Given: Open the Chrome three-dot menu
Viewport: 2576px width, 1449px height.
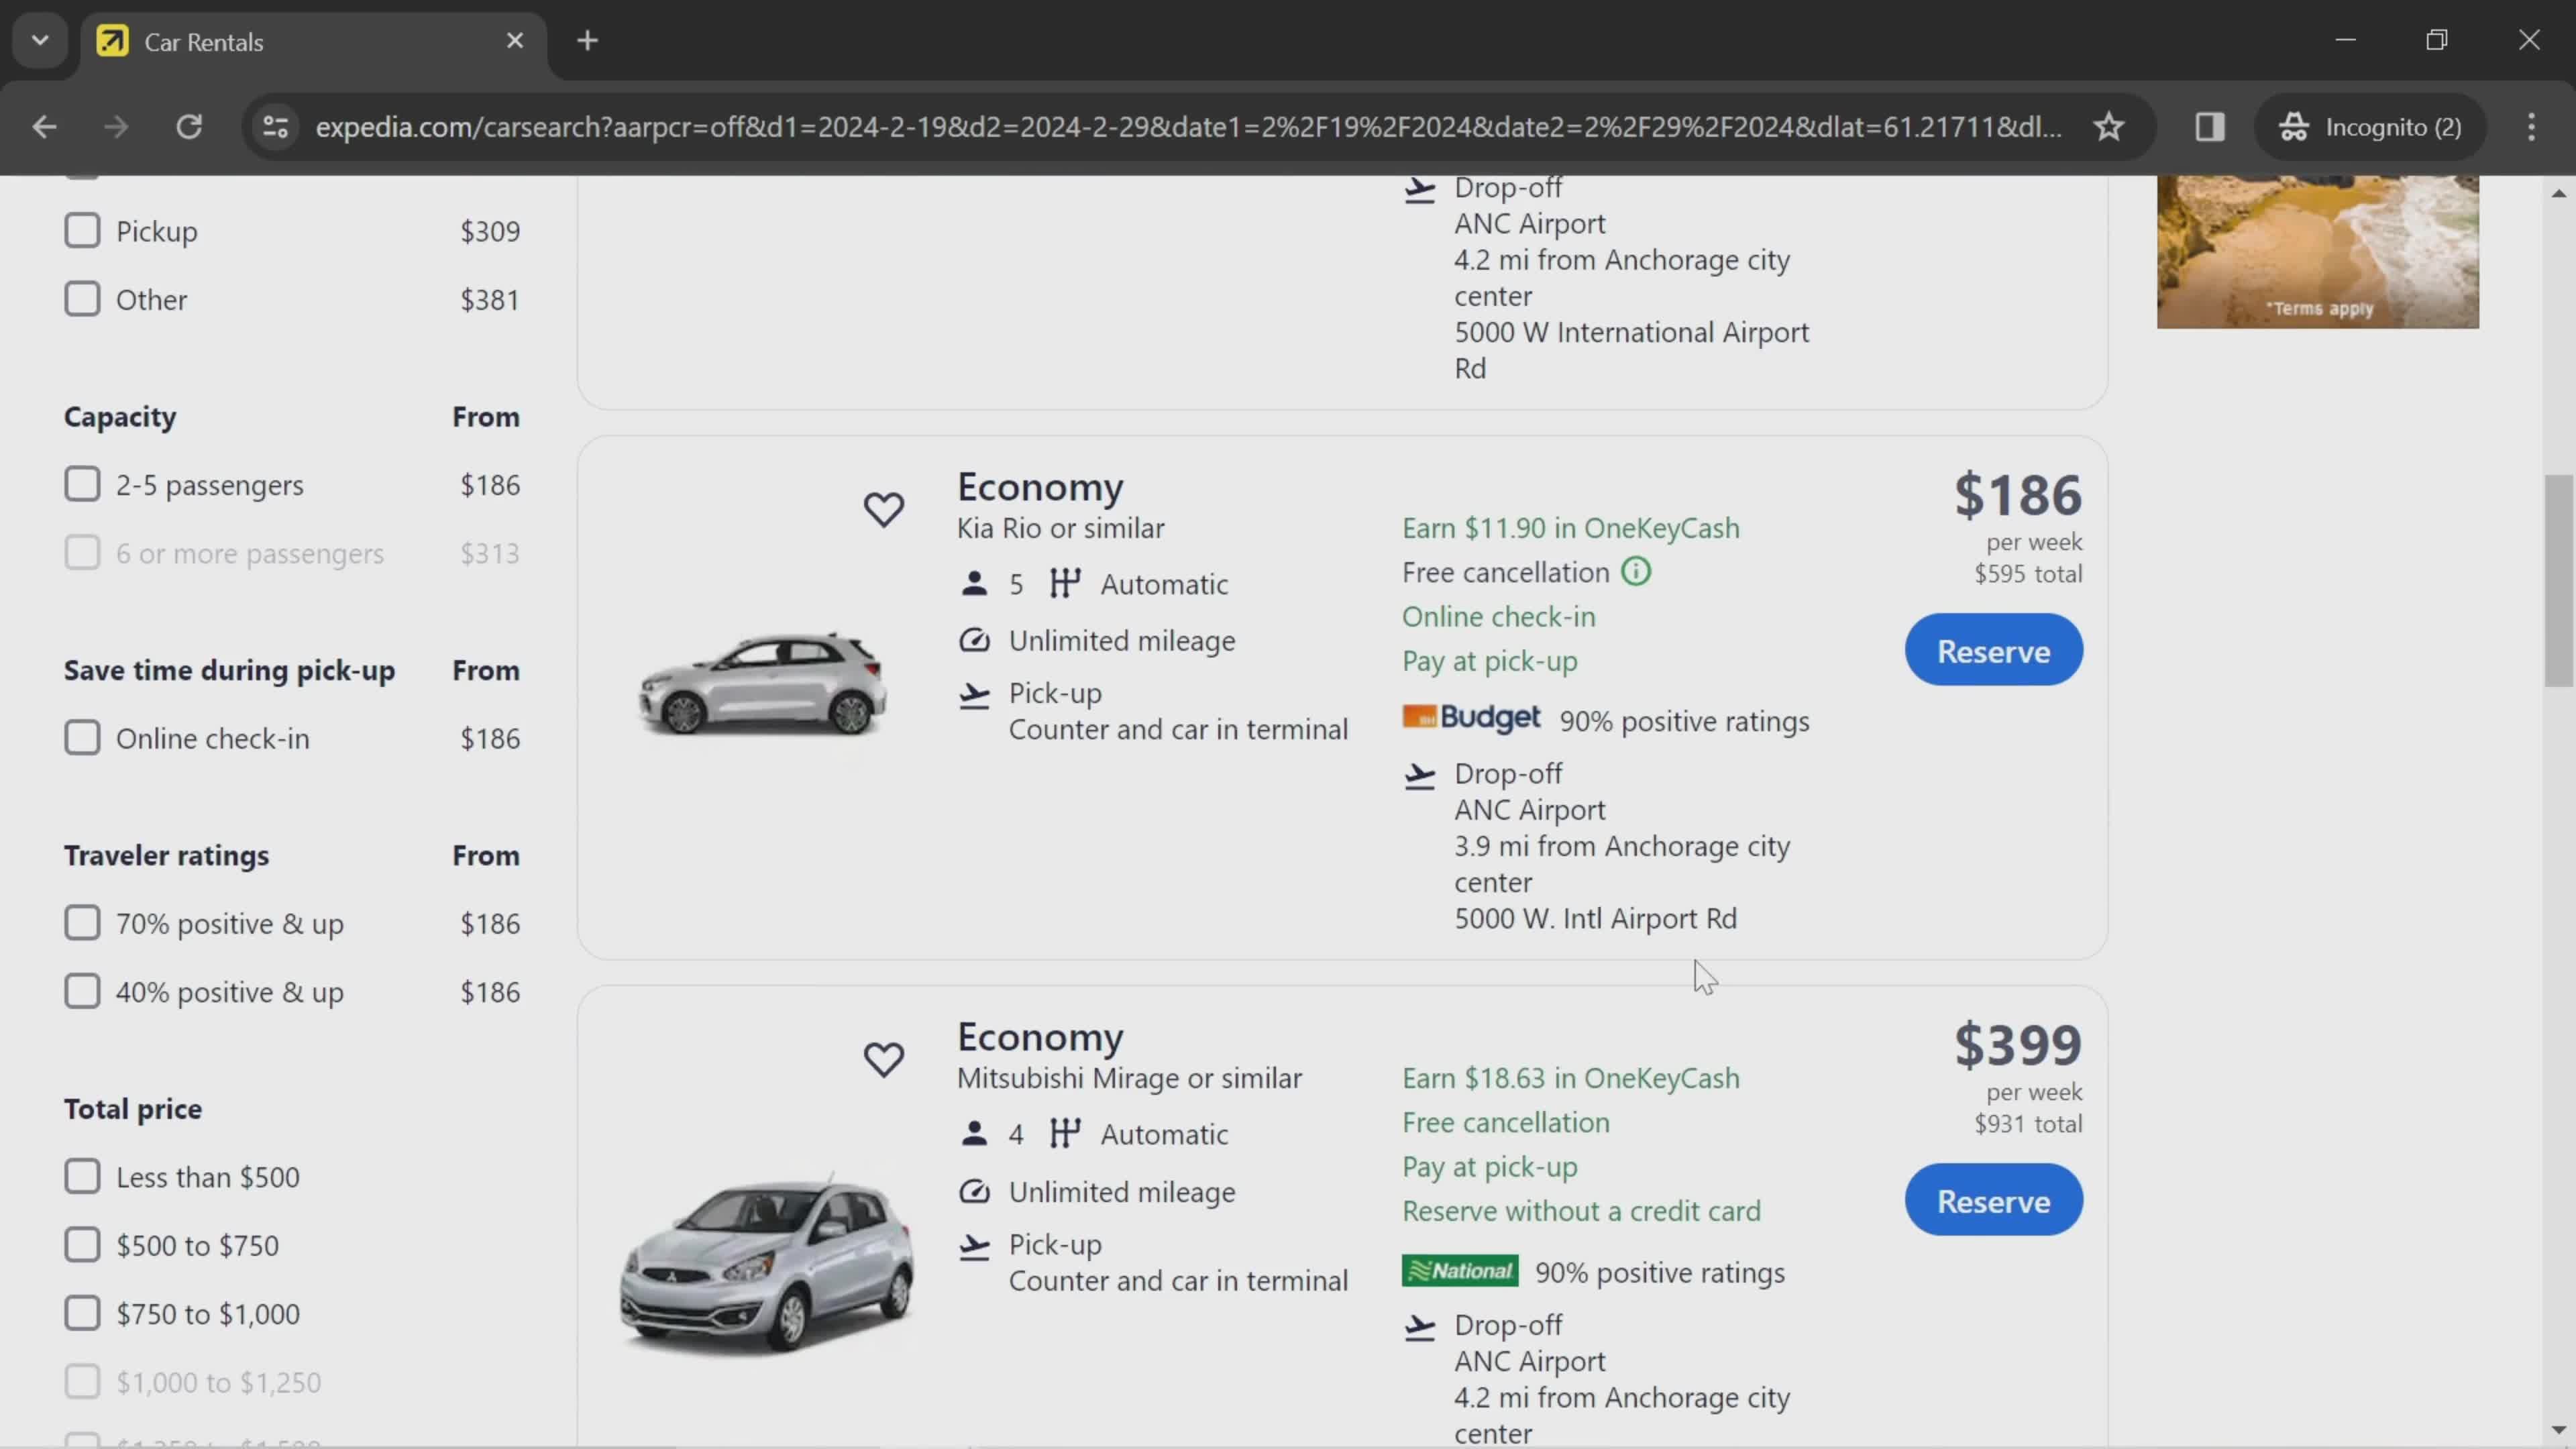Looking at the screenshot, I should click(2531, 127).
